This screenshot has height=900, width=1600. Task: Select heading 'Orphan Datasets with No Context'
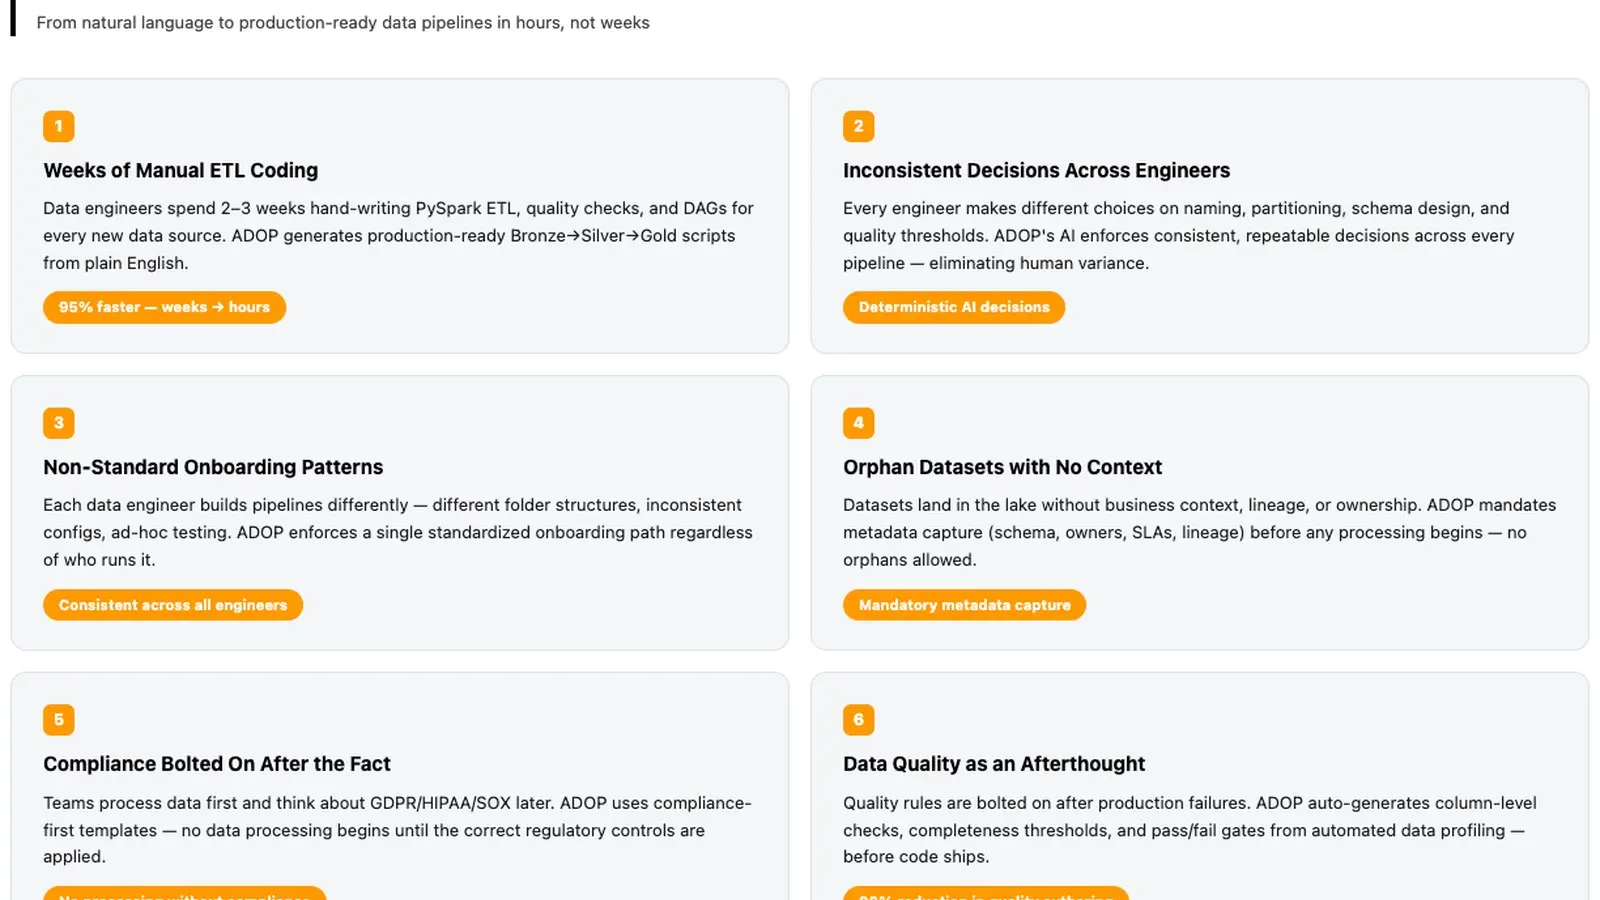click(x=1002, y=467)
